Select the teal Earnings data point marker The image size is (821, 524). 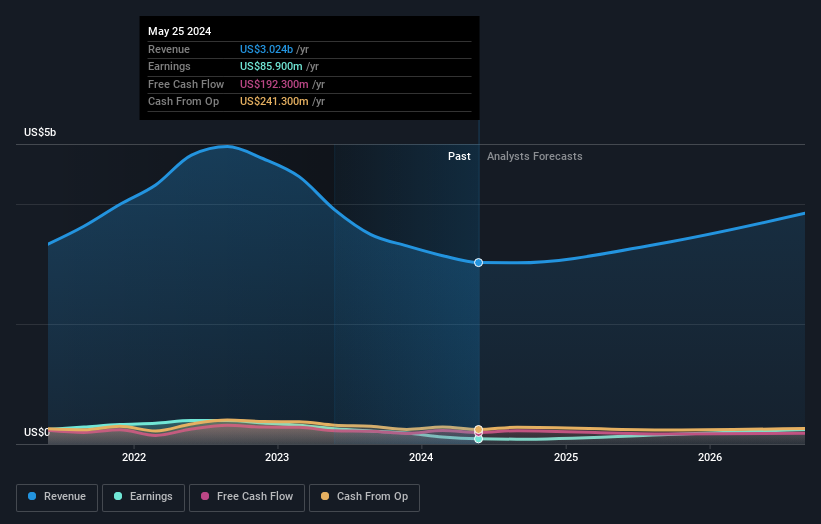click(x=479, y=439)
